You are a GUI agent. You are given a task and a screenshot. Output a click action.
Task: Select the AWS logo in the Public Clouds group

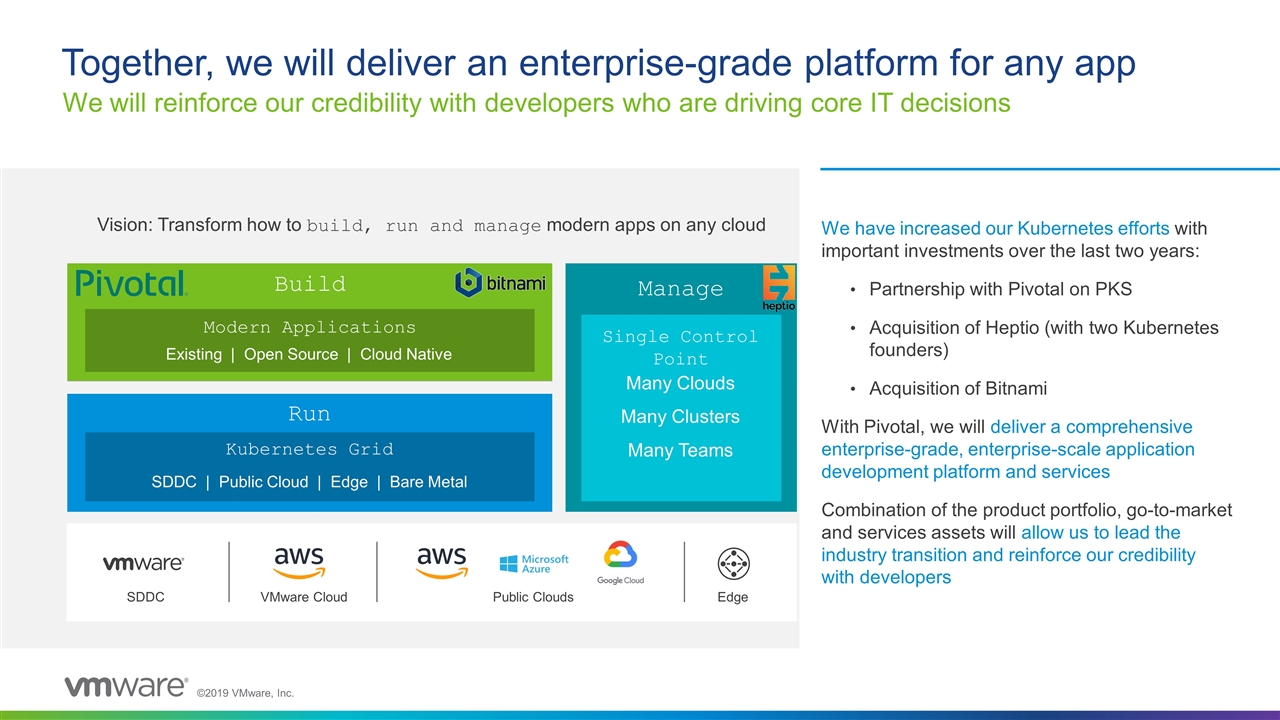(442, 562)
